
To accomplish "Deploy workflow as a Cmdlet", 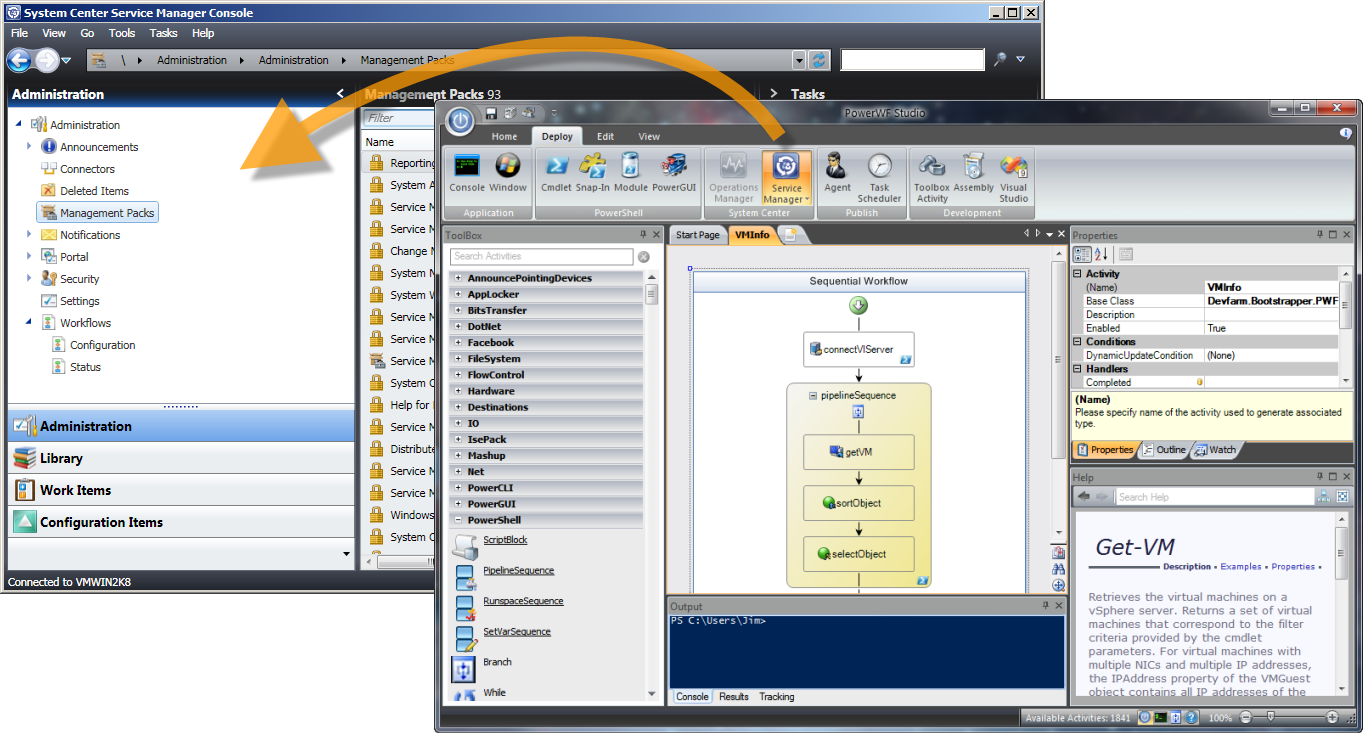I will 556,173.
